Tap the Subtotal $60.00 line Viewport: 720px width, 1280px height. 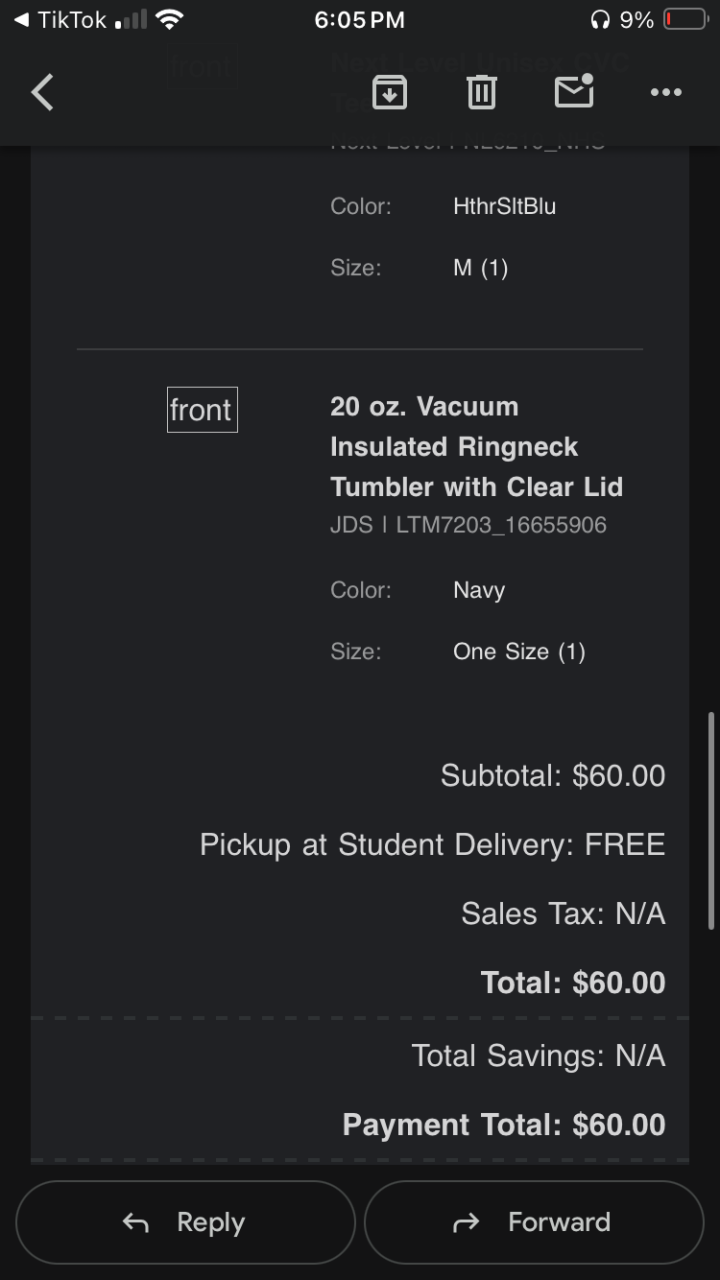pos(552,775)
